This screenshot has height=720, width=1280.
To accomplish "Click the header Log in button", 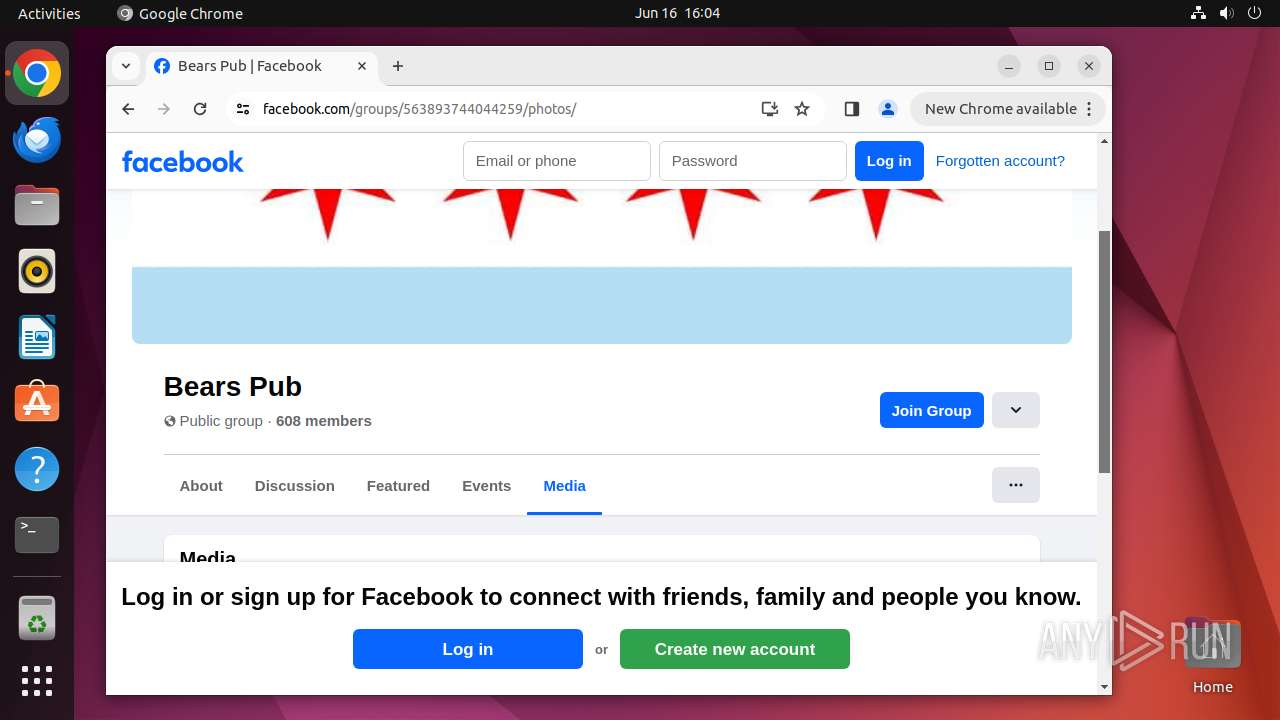I will click(x=889, y=161).
